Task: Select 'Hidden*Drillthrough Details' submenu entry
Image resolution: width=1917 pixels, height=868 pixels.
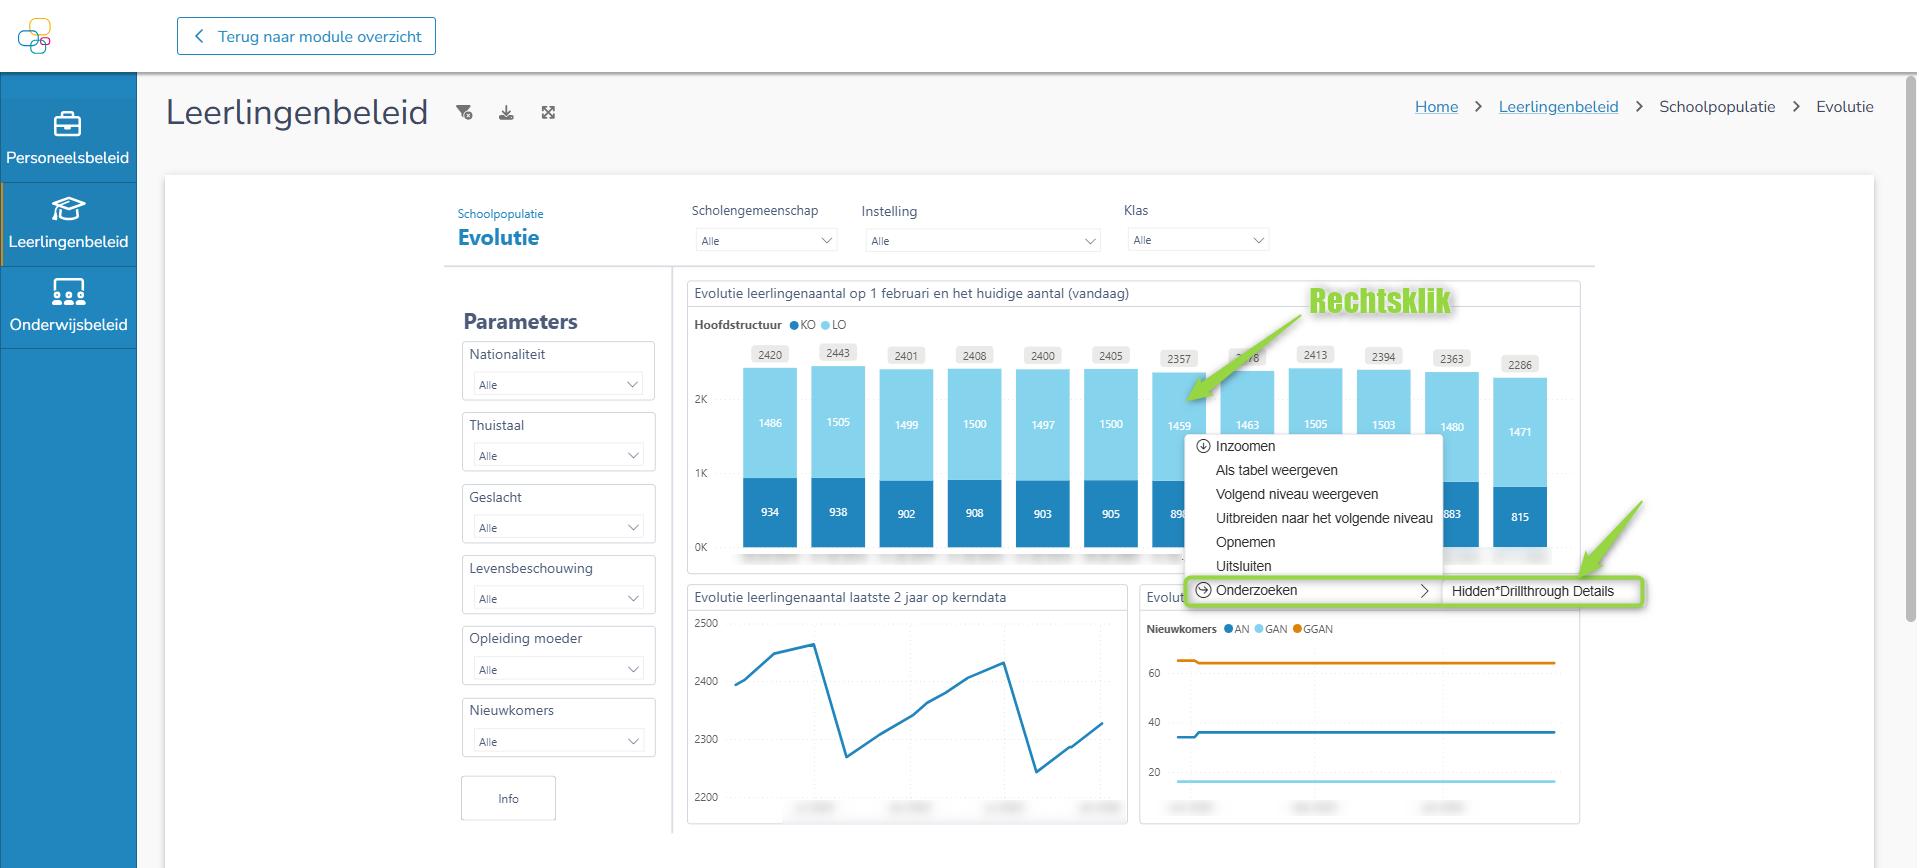Action: coord(1532,591)
